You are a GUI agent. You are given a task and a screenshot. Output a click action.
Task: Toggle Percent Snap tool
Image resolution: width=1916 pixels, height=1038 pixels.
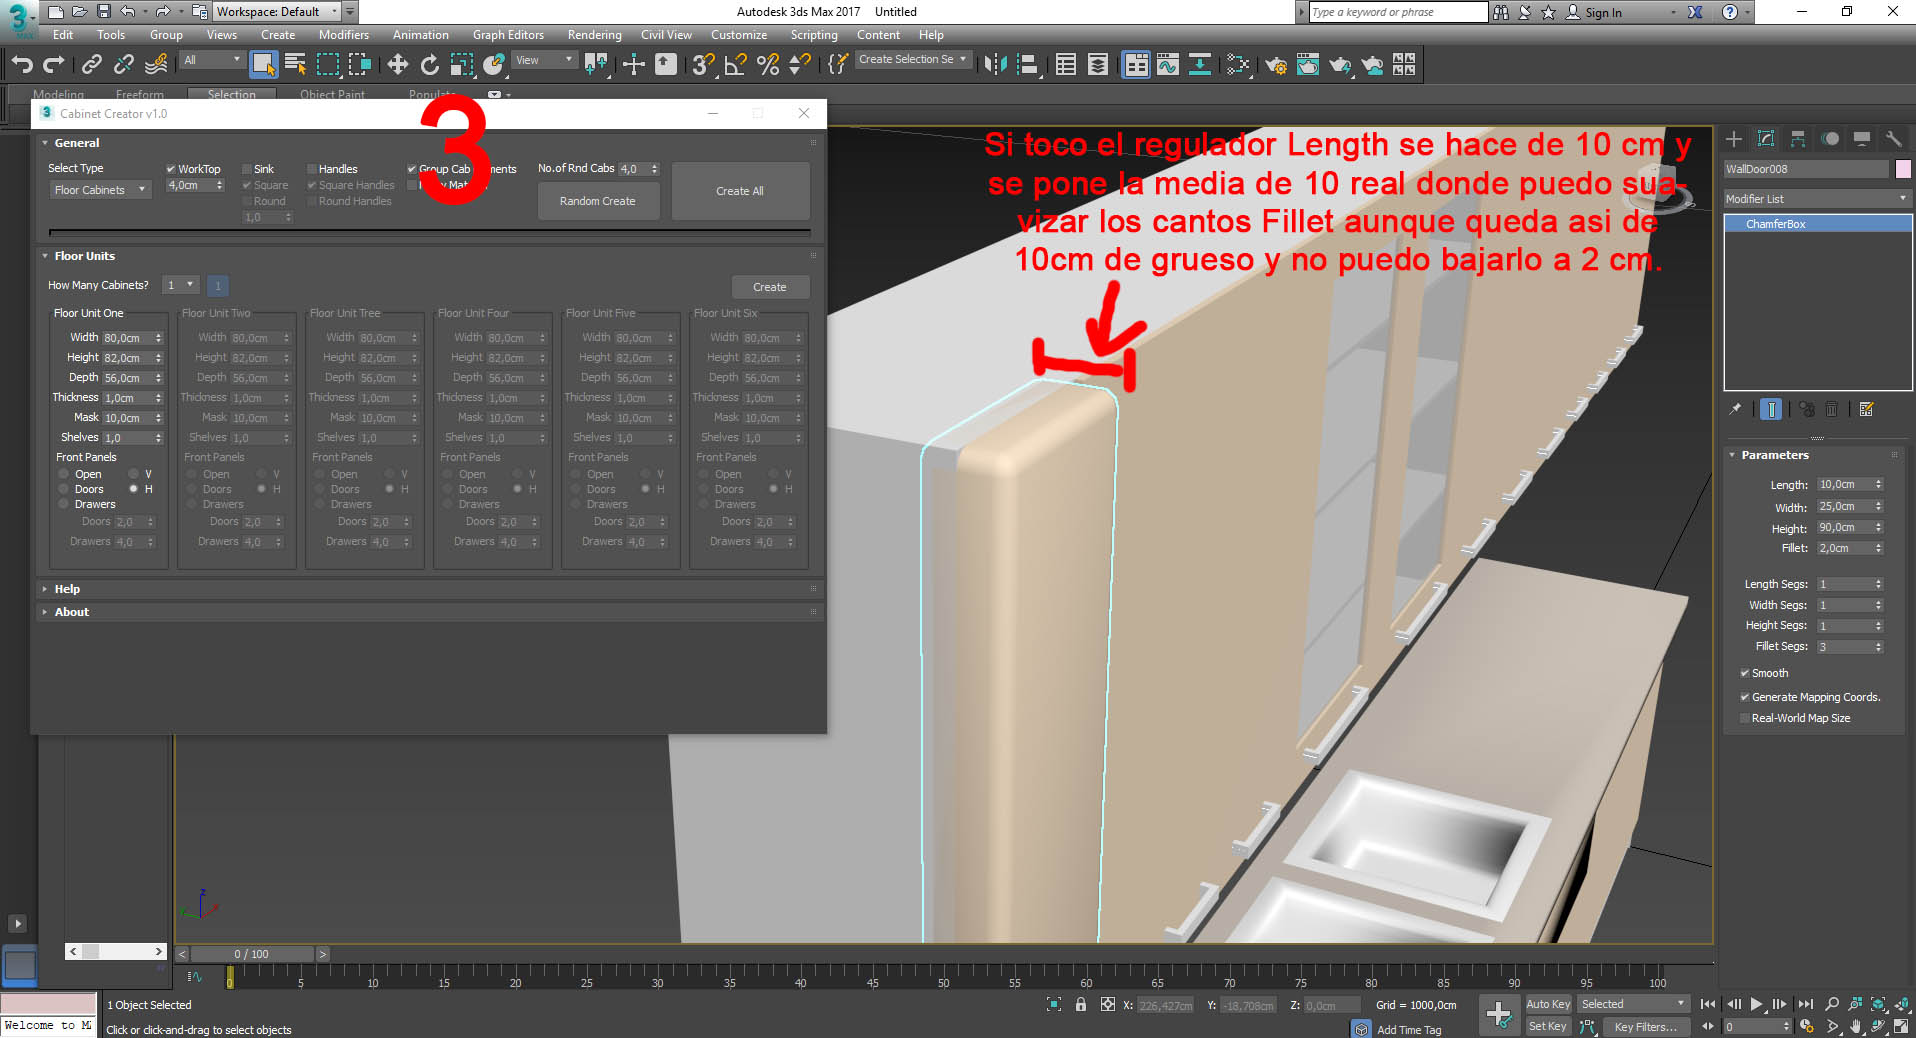pos(768,65)
